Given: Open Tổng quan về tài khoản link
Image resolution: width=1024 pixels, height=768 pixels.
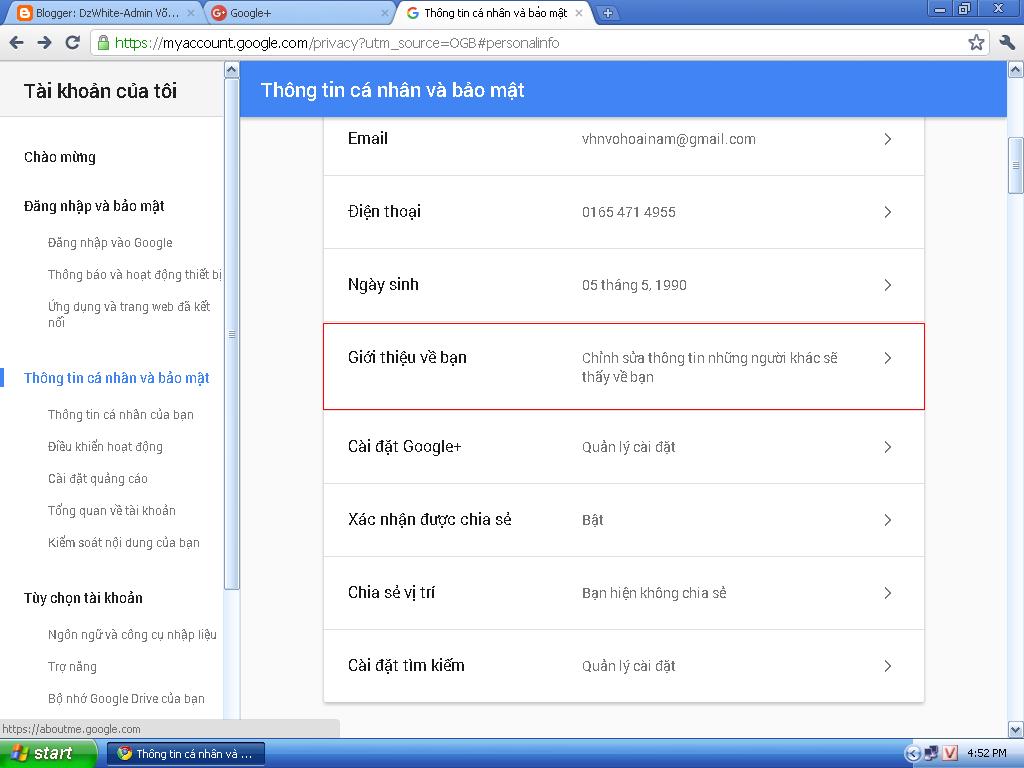Looking at the screenshot, I should coord(112,511).
